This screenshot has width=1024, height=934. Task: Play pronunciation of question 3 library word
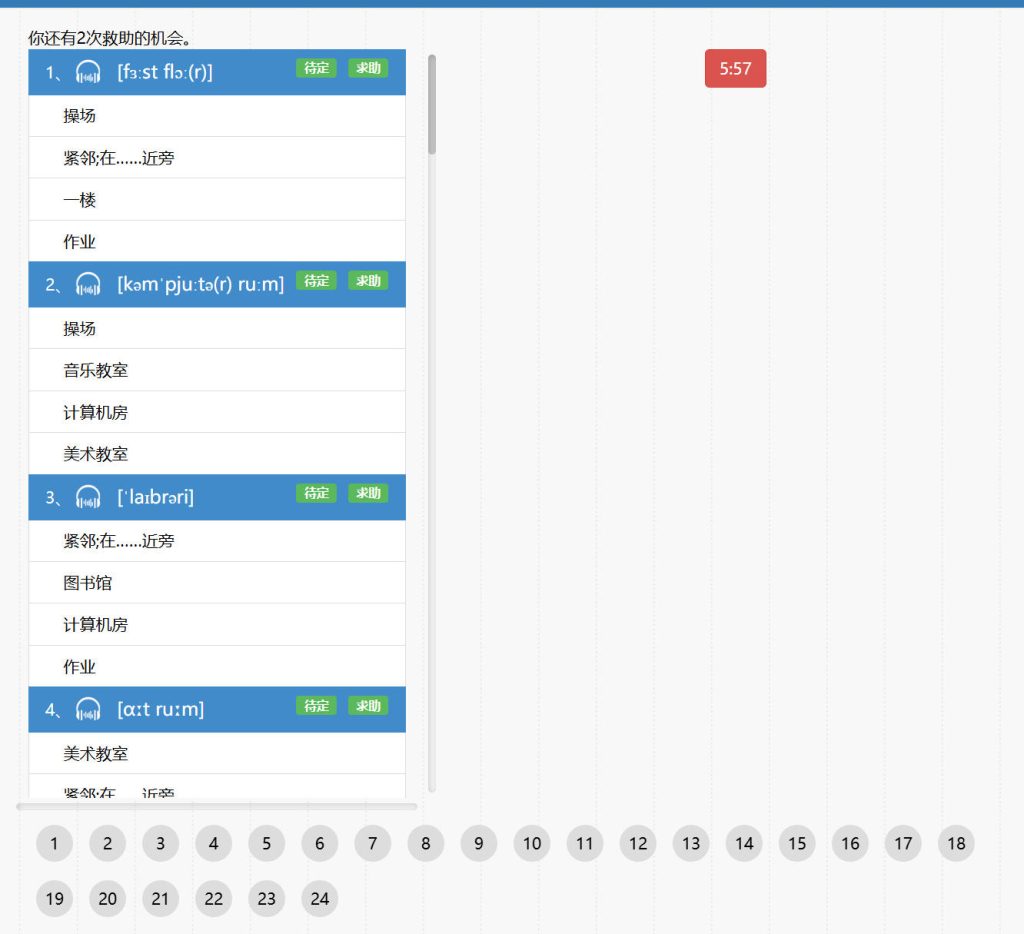(88, 497)
